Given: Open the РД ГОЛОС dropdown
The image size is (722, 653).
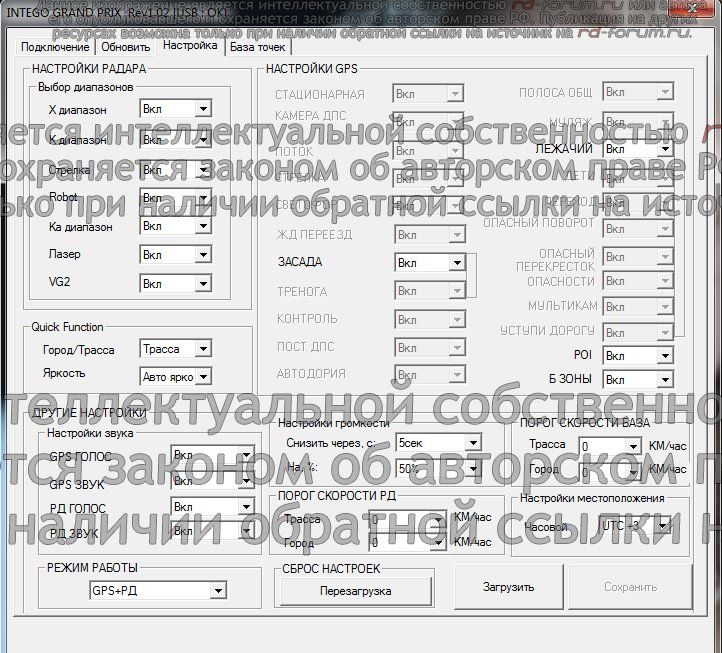Looking at the screenshot, I should point(213,507).
